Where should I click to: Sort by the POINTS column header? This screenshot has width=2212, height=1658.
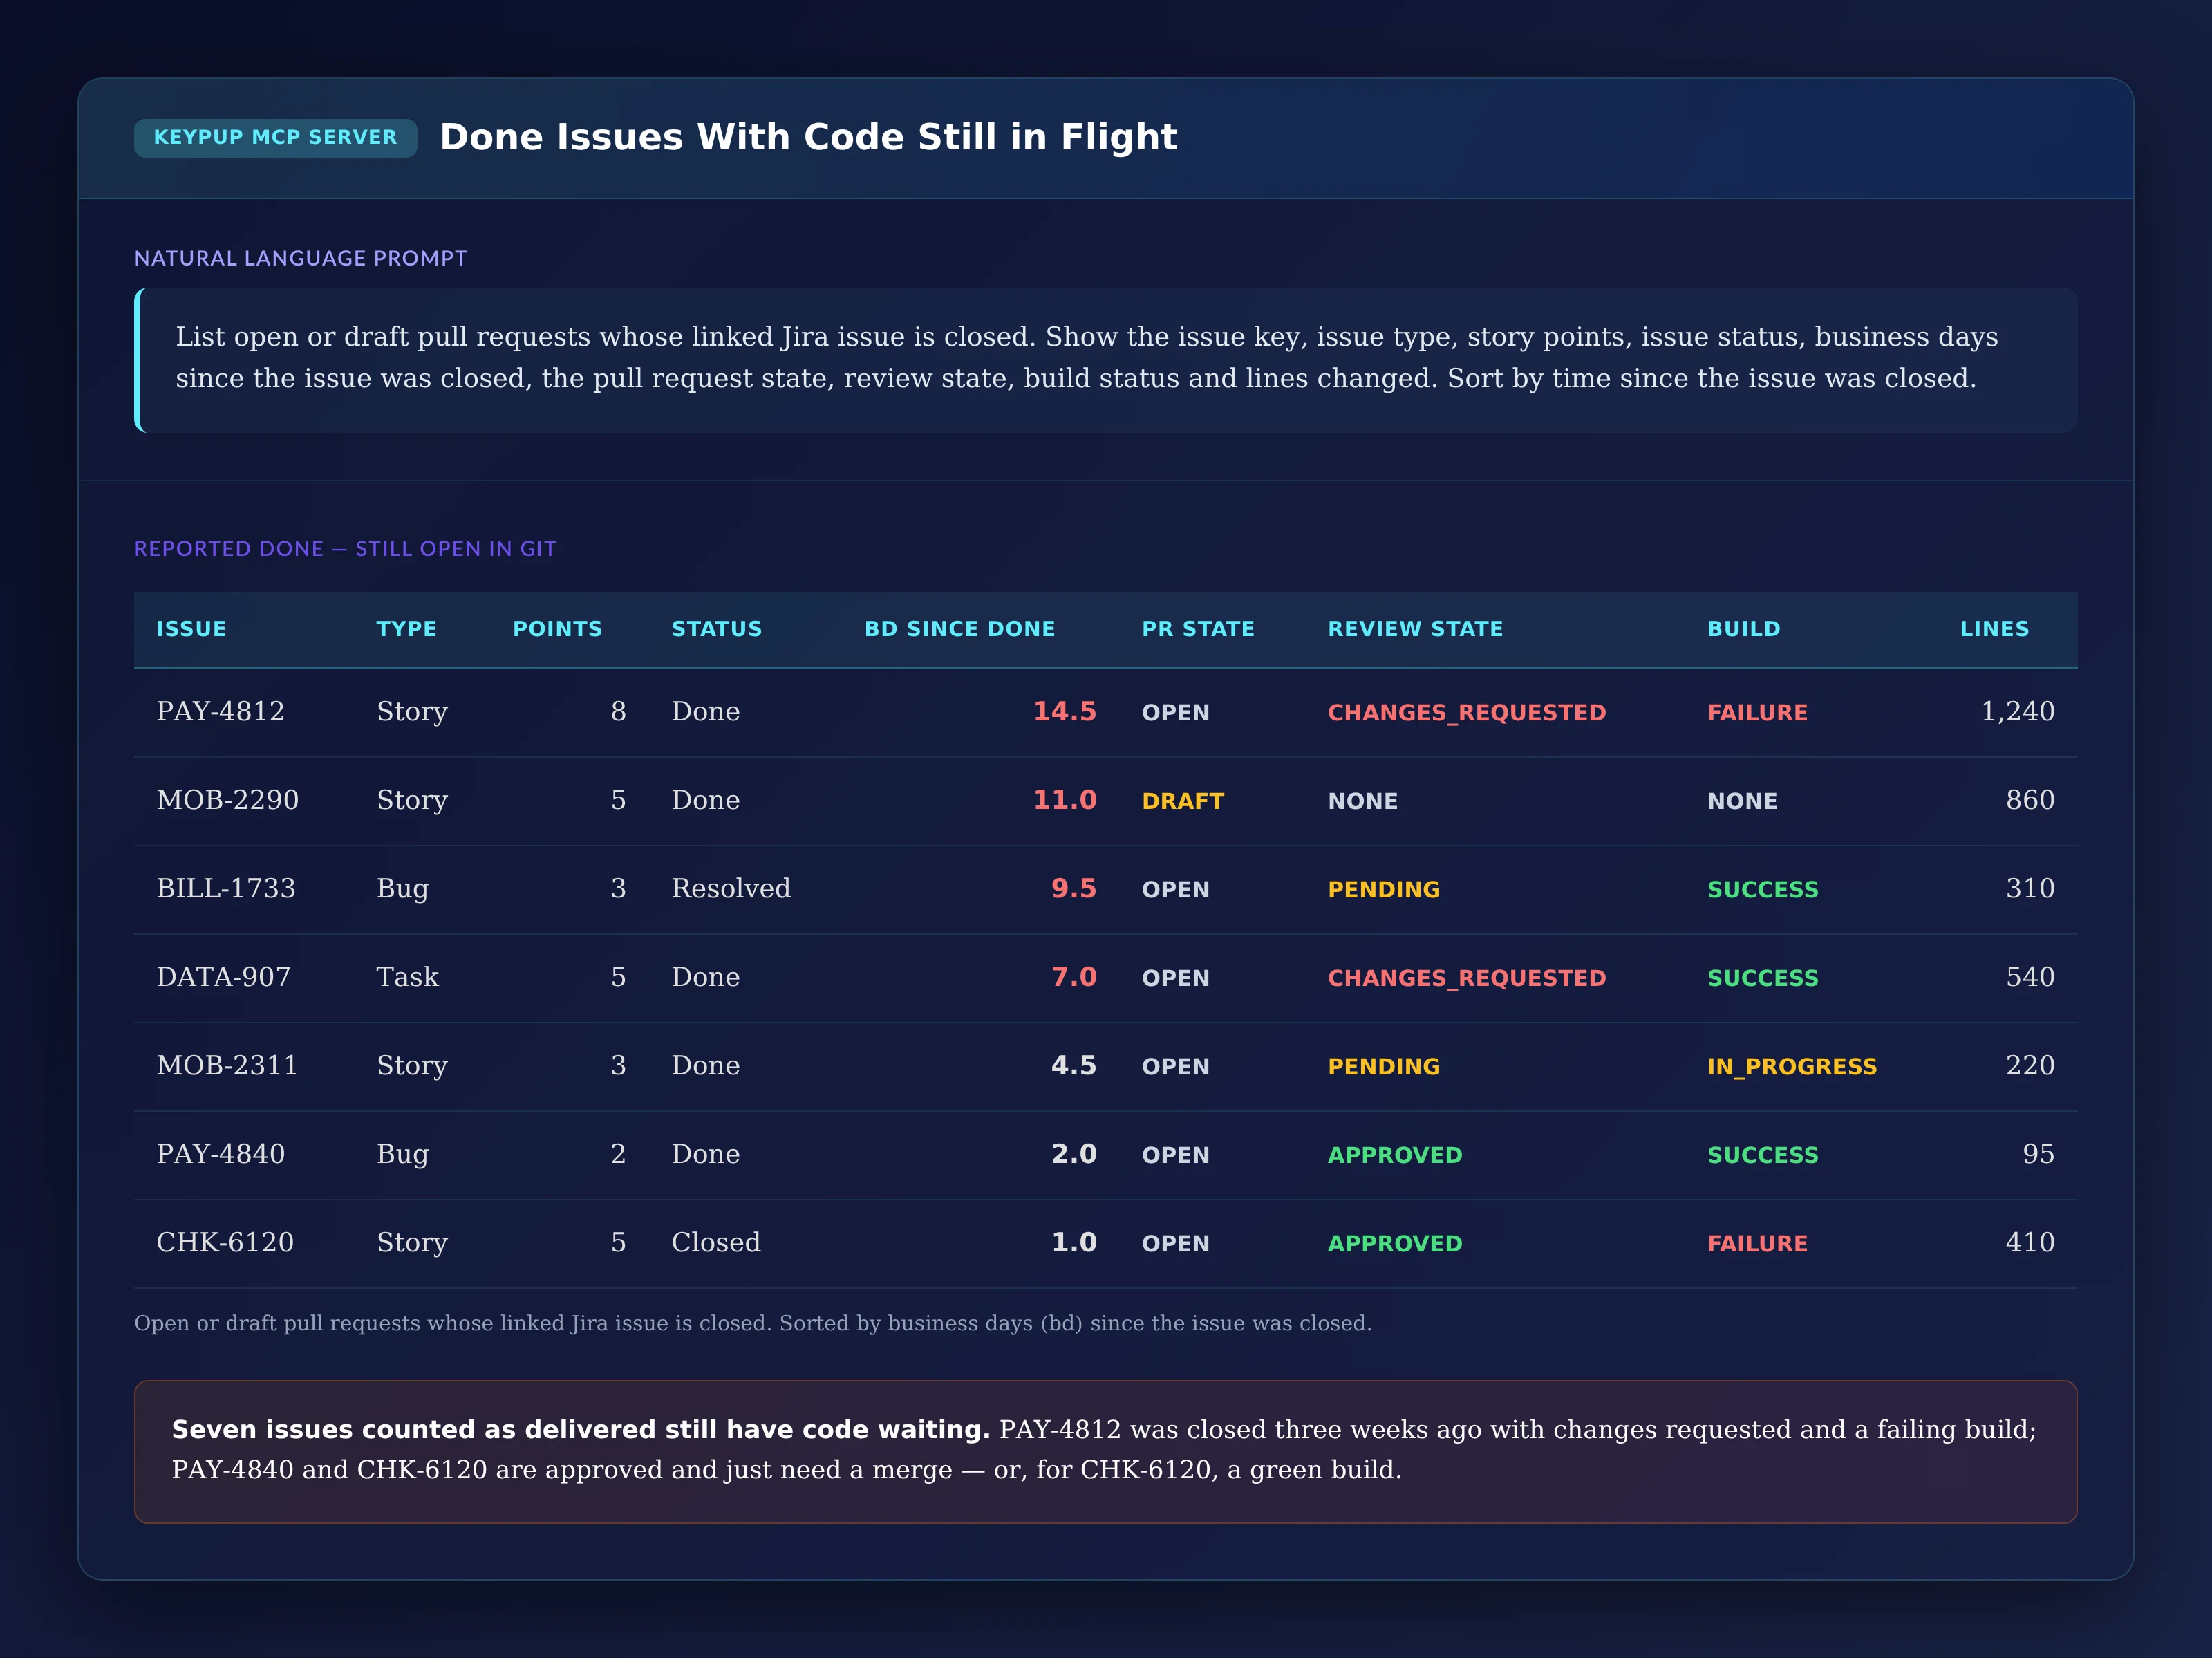(557, 629)
